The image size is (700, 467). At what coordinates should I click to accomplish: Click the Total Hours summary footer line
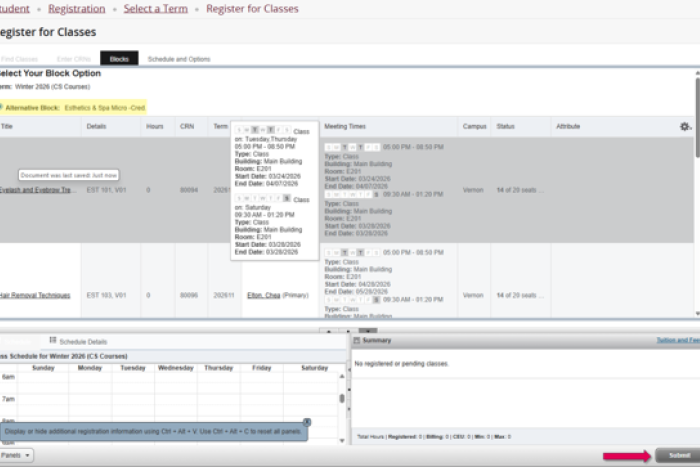click(434, 437)
